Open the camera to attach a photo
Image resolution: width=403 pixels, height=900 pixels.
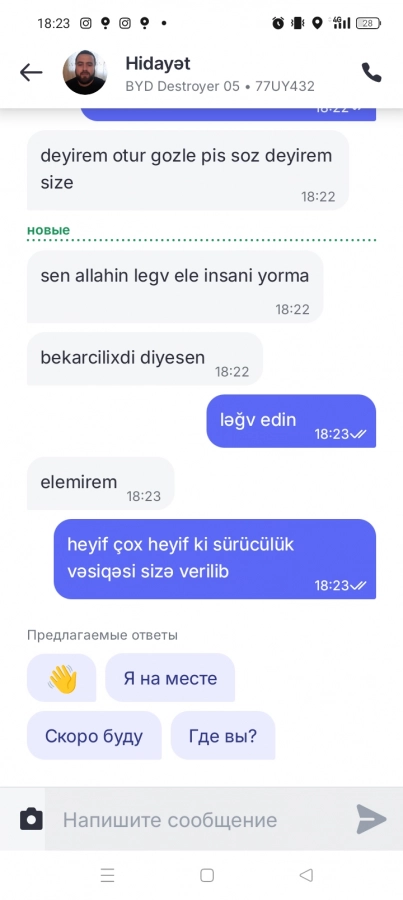[31, 818]
